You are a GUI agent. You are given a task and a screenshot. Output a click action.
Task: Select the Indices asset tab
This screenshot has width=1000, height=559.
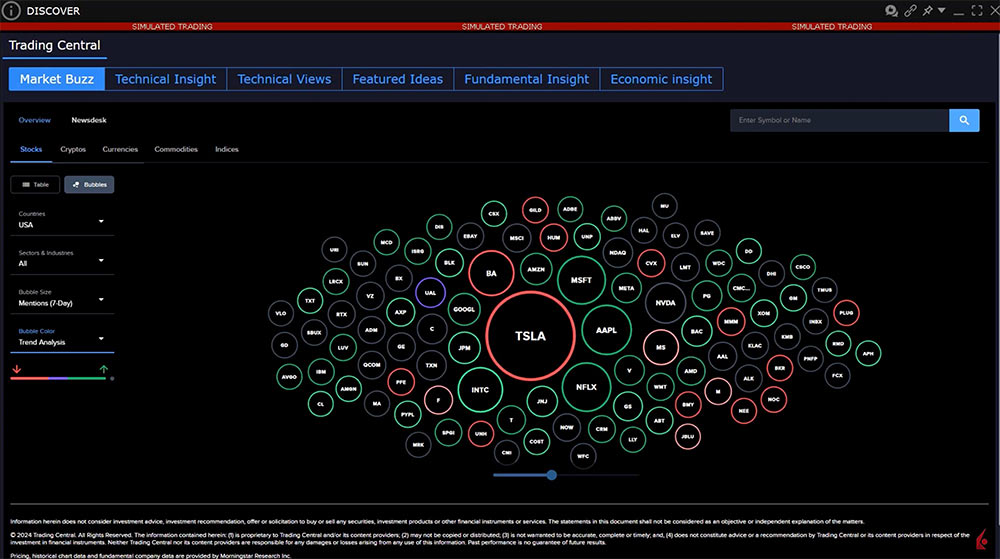point(226,149)
